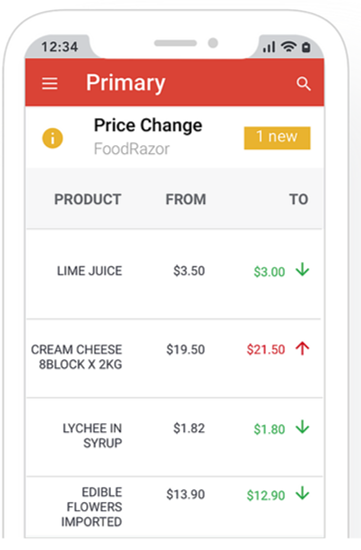Click the green down arrow for Lime Juice
The height and width of the screenshot is (550, 361).
click(x=302, y=270)
